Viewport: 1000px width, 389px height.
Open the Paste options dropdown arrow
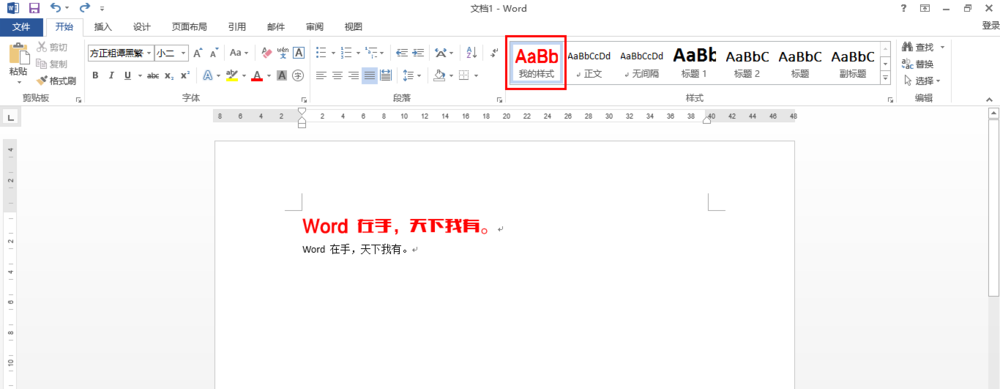(x=18, y=82)
